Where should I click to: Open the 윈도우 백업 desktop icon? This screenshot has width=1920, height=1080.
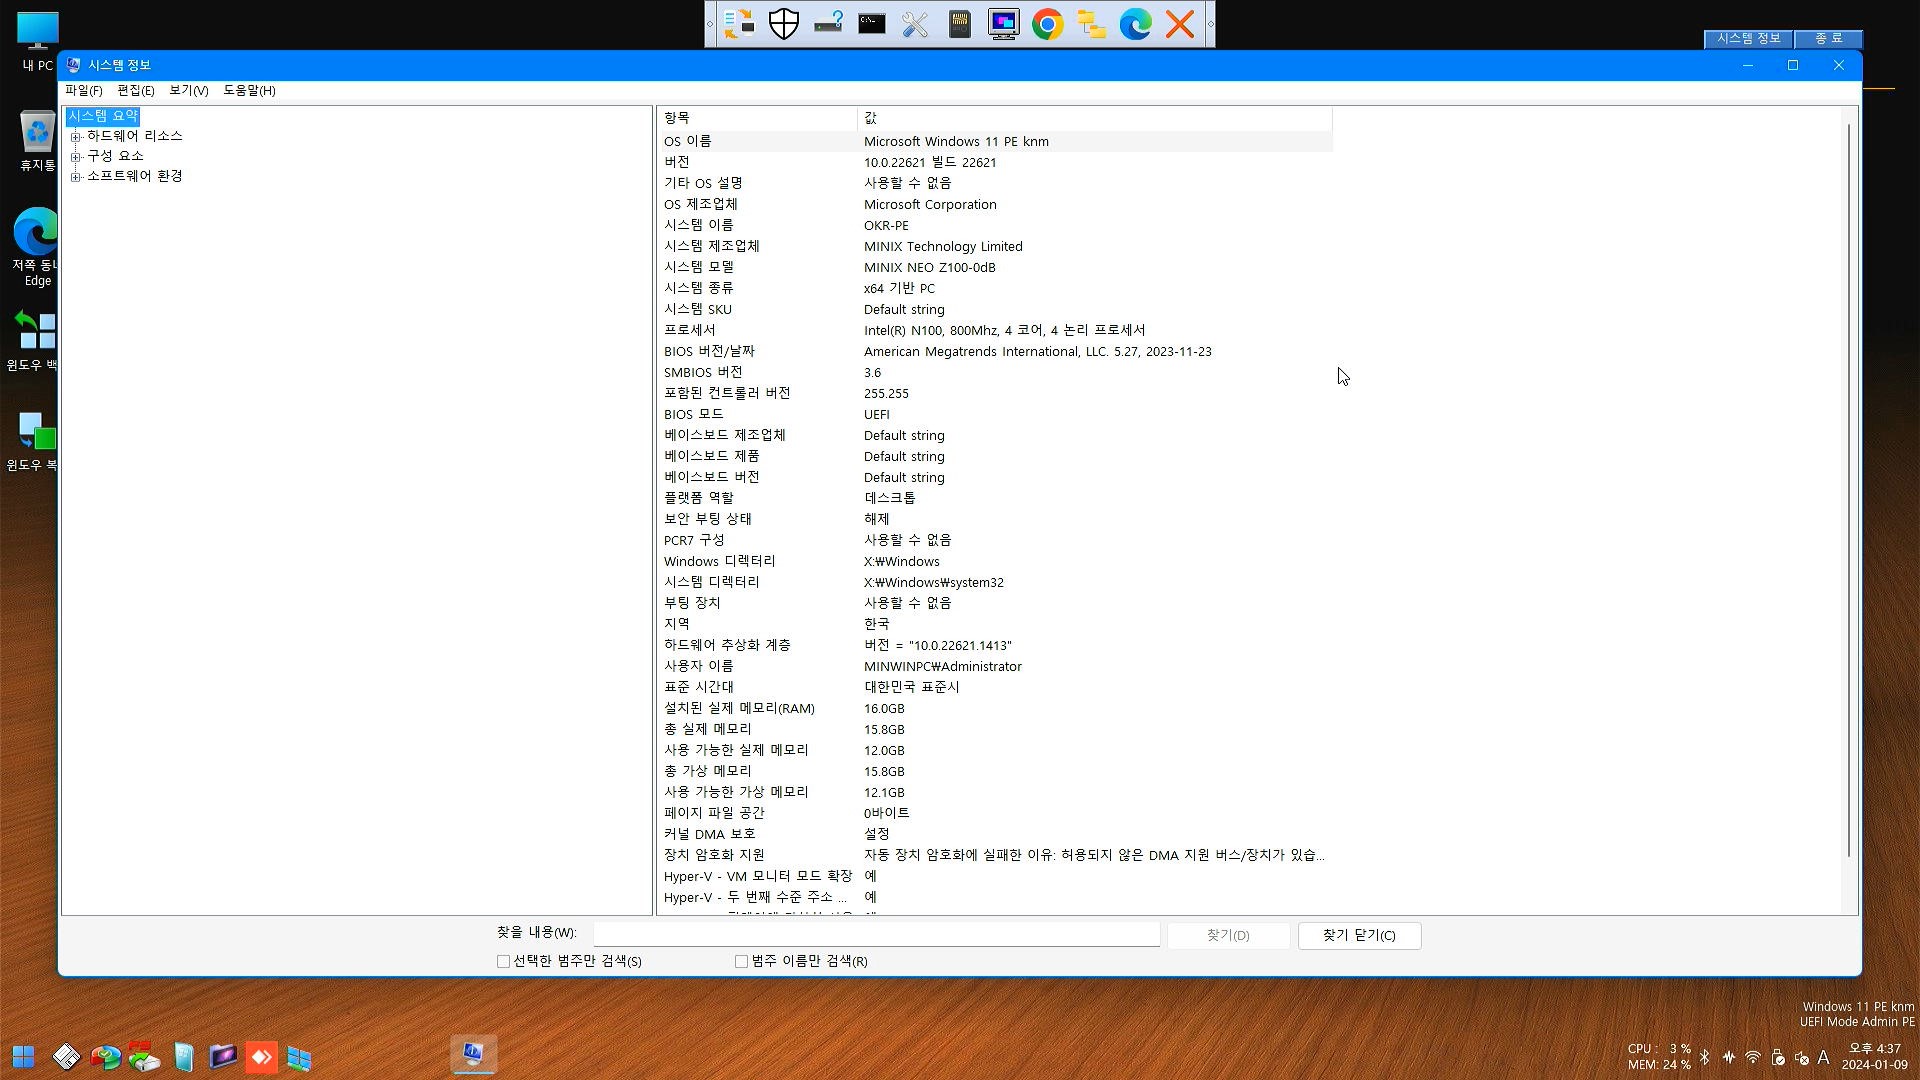pos(33,340)
